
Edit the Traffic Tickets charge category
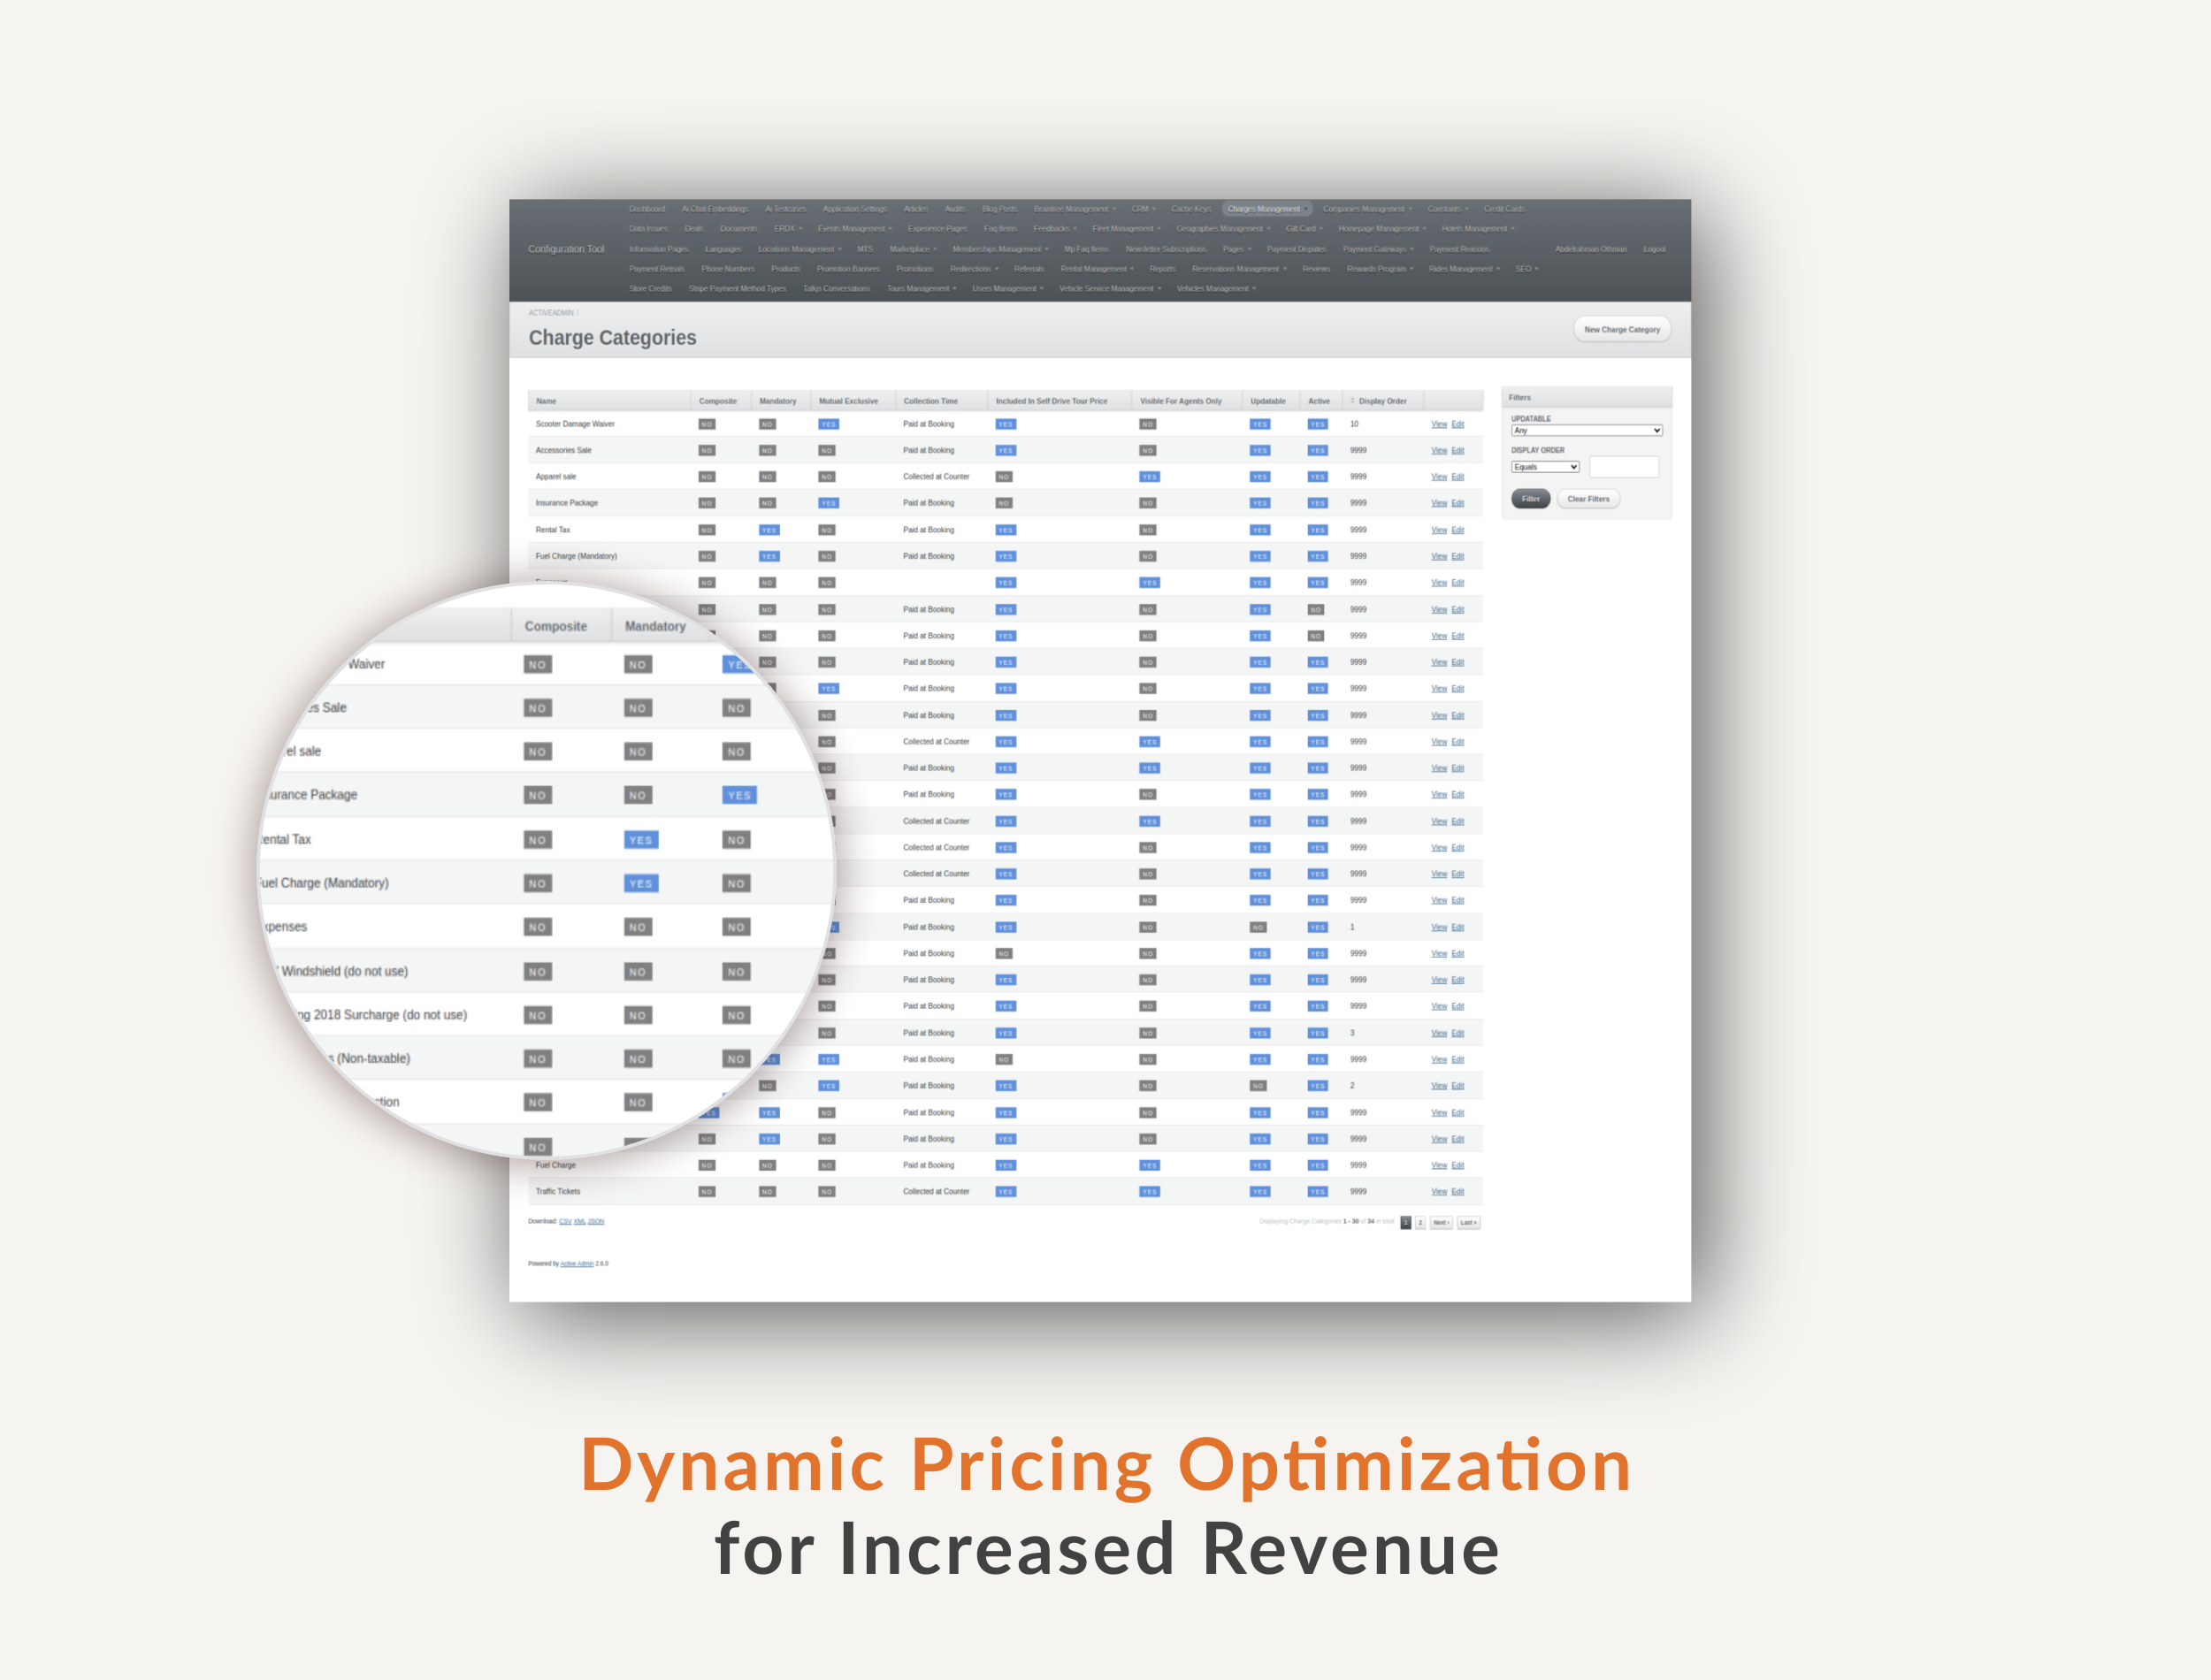1458,1192
